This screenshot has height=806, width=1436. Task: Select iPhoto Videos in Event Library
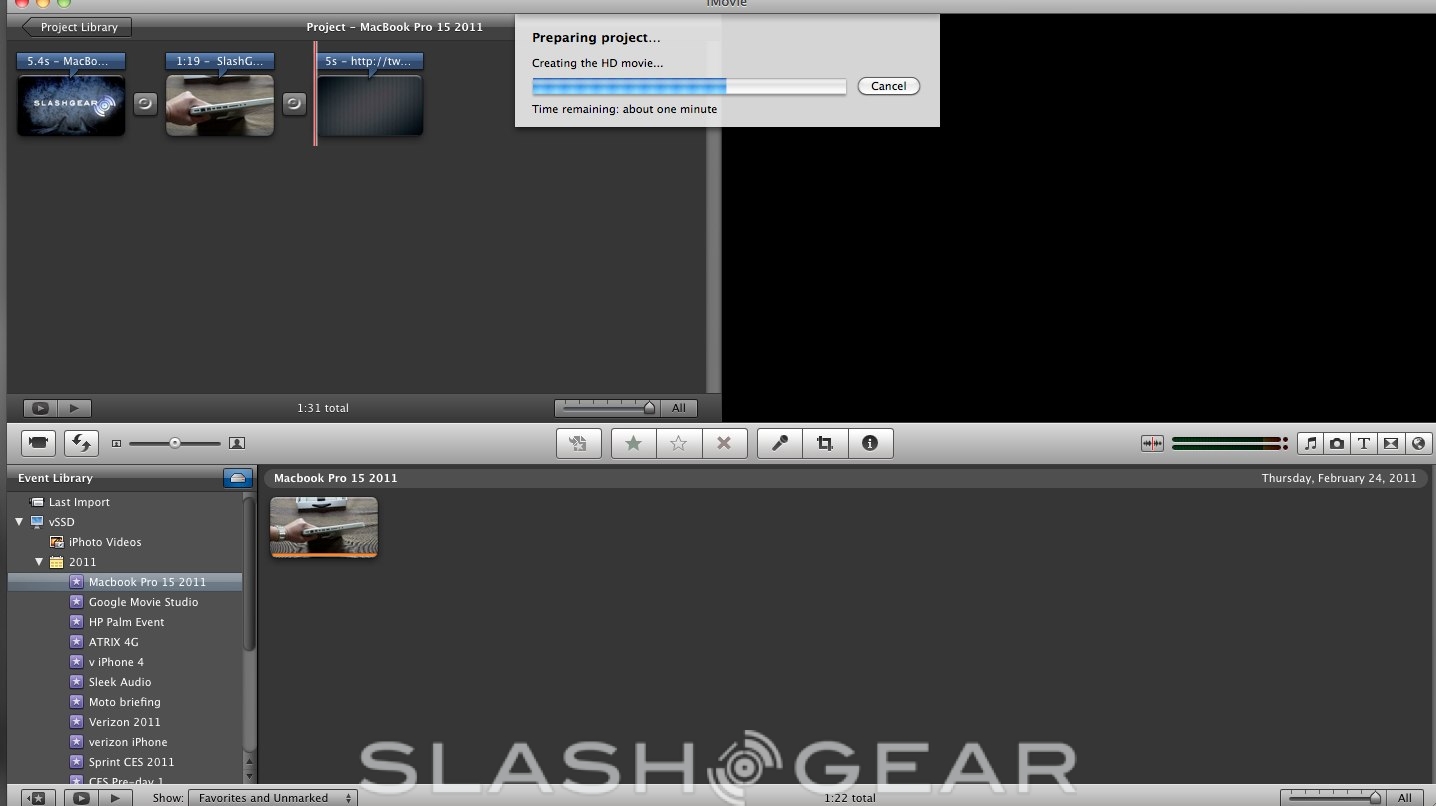pos(105,542)
